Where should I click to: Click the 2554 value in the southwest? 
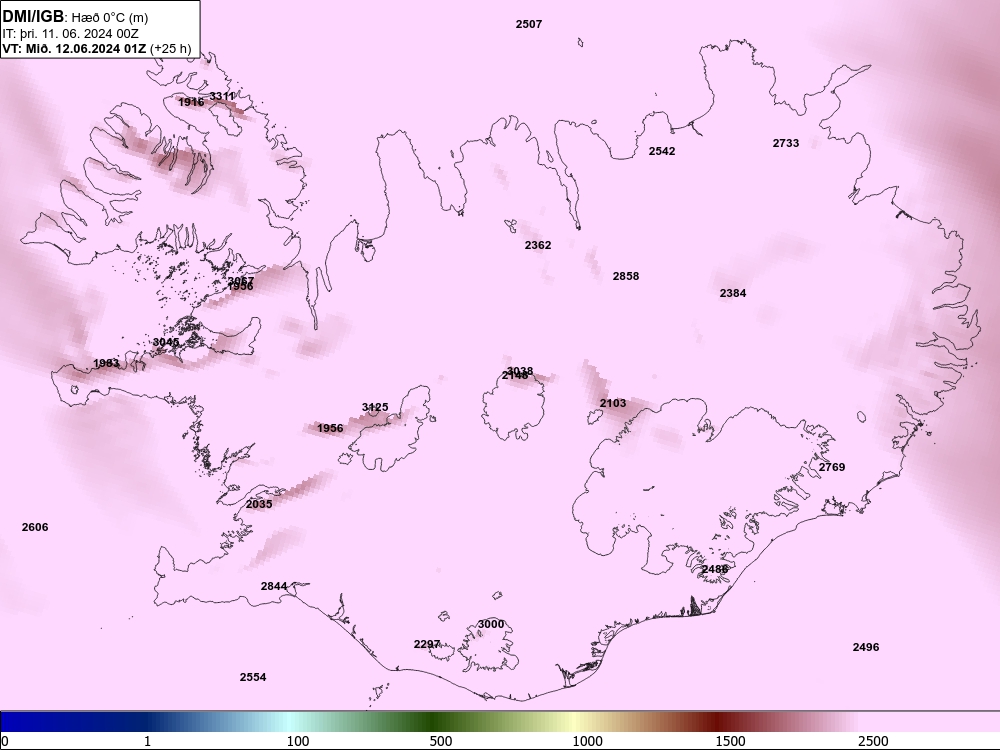click(x=253, y=677)
